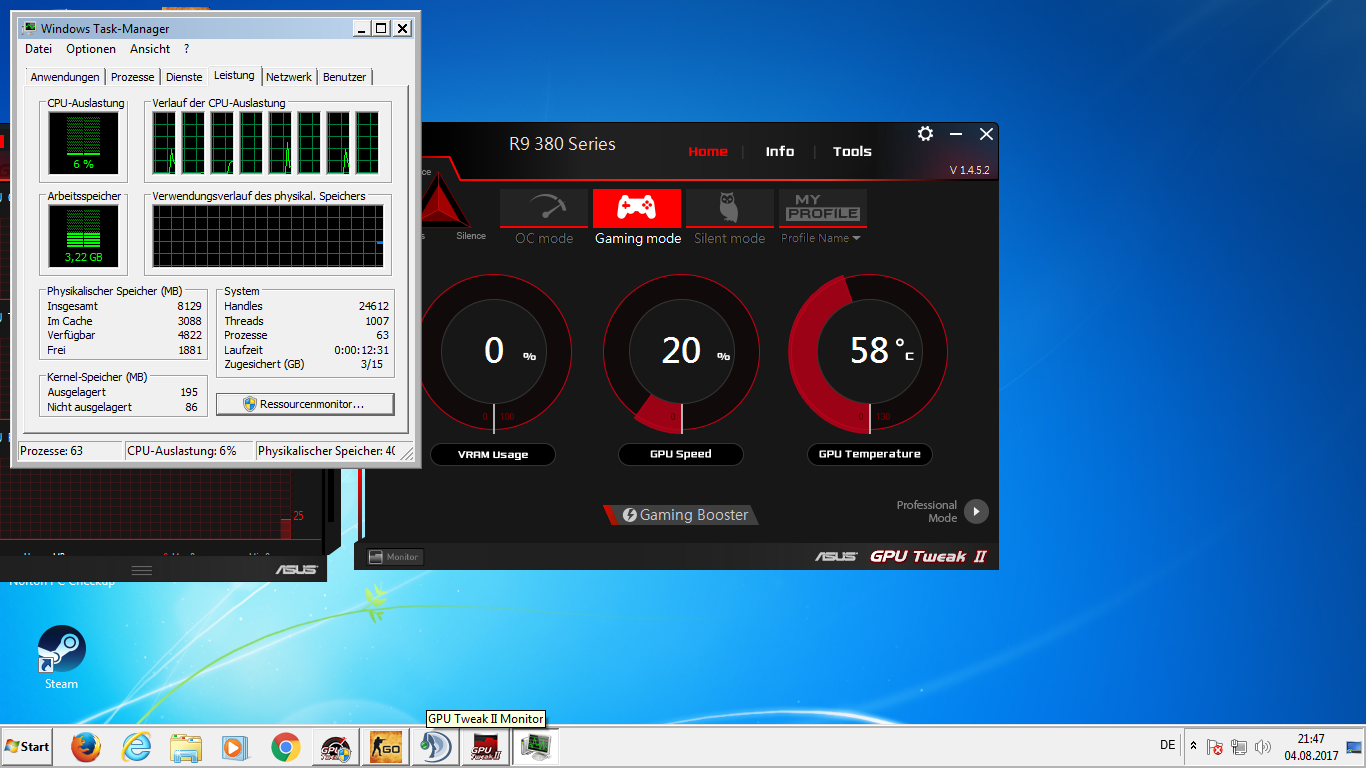Expand Professional Mode with the arrow button
The image size is (1366, 768).
click(976, 512)
